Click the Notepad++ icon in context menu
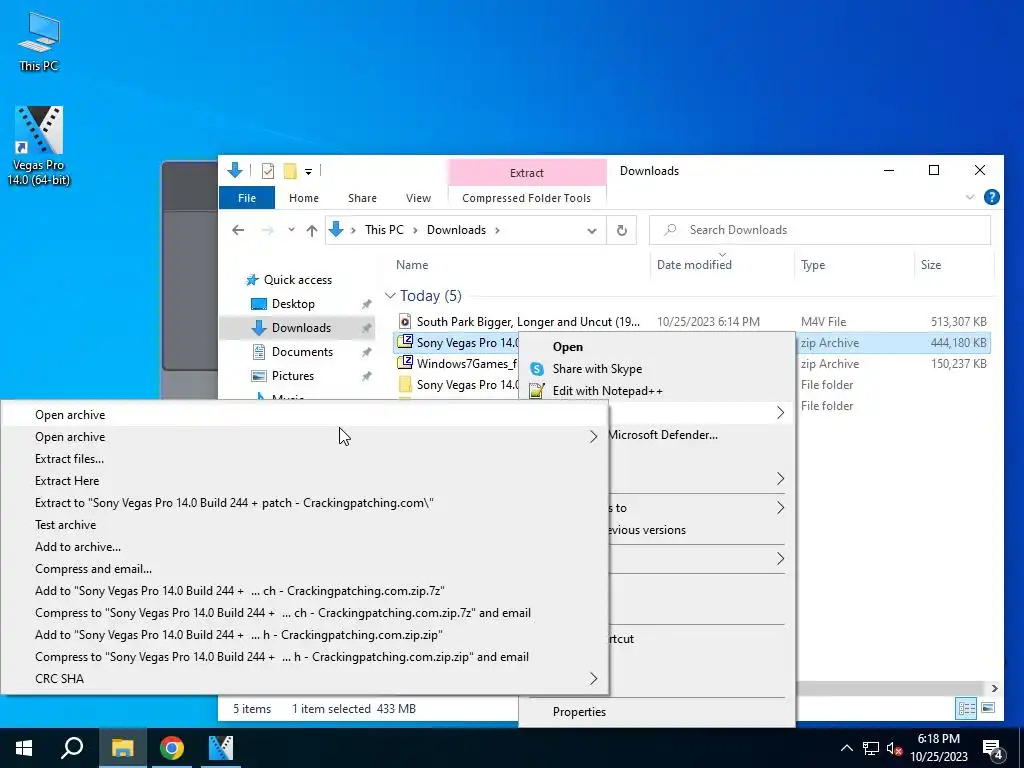1024x768 pixels. point(537,391)
